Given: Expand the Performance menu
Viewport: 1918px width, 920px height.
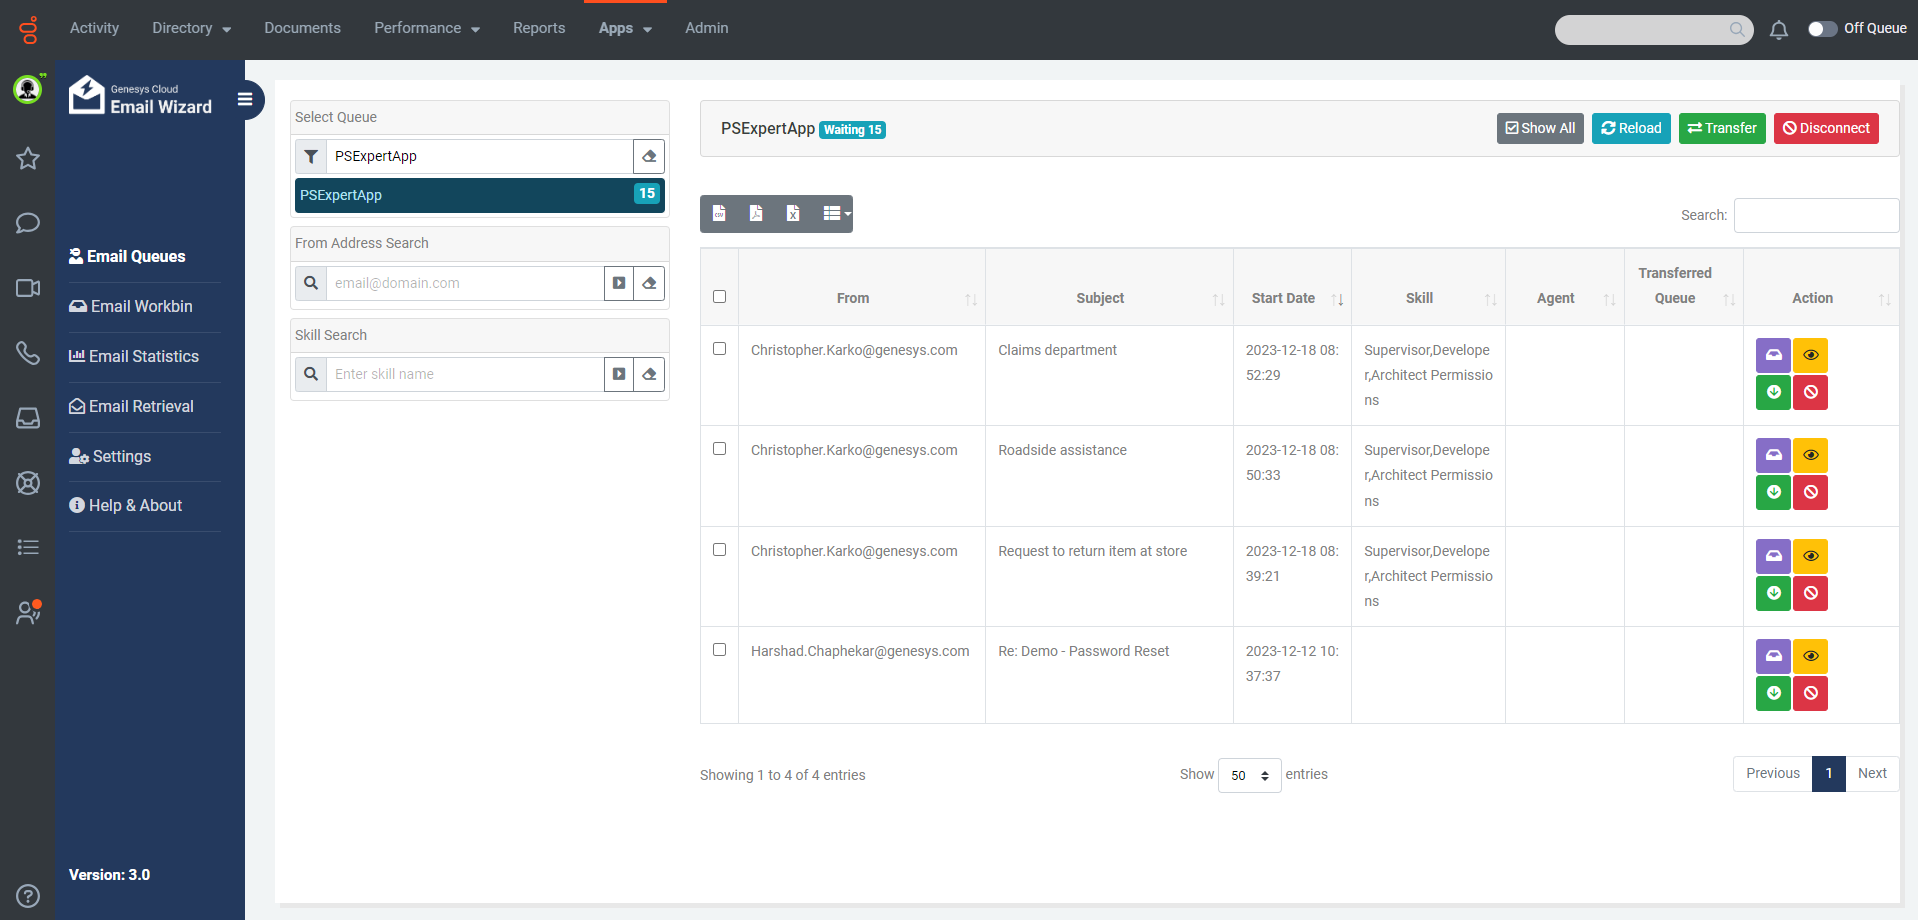Looking at the screenshot, I should [426, 29].
